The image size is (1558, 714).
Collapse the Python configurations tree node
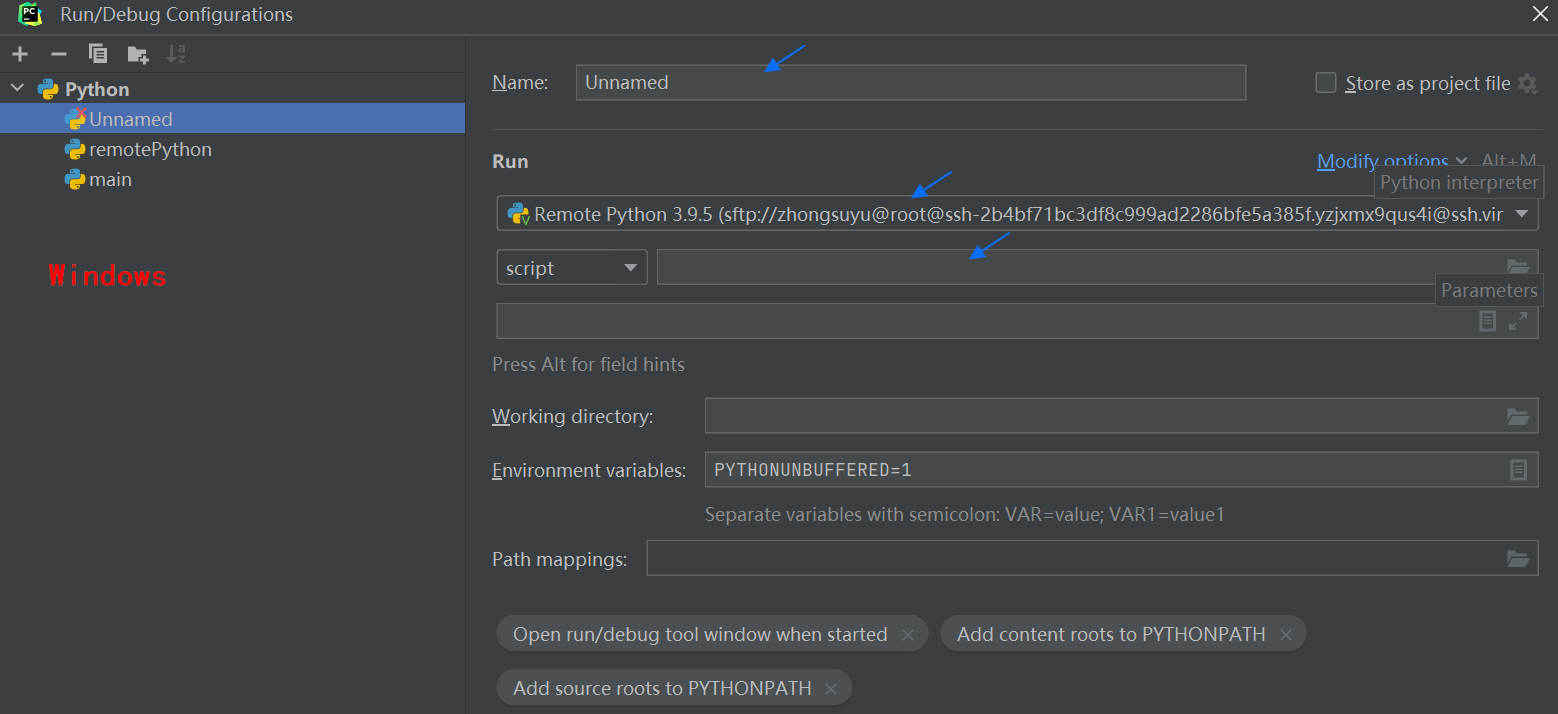pyautogui.click(x=17, y=89)
